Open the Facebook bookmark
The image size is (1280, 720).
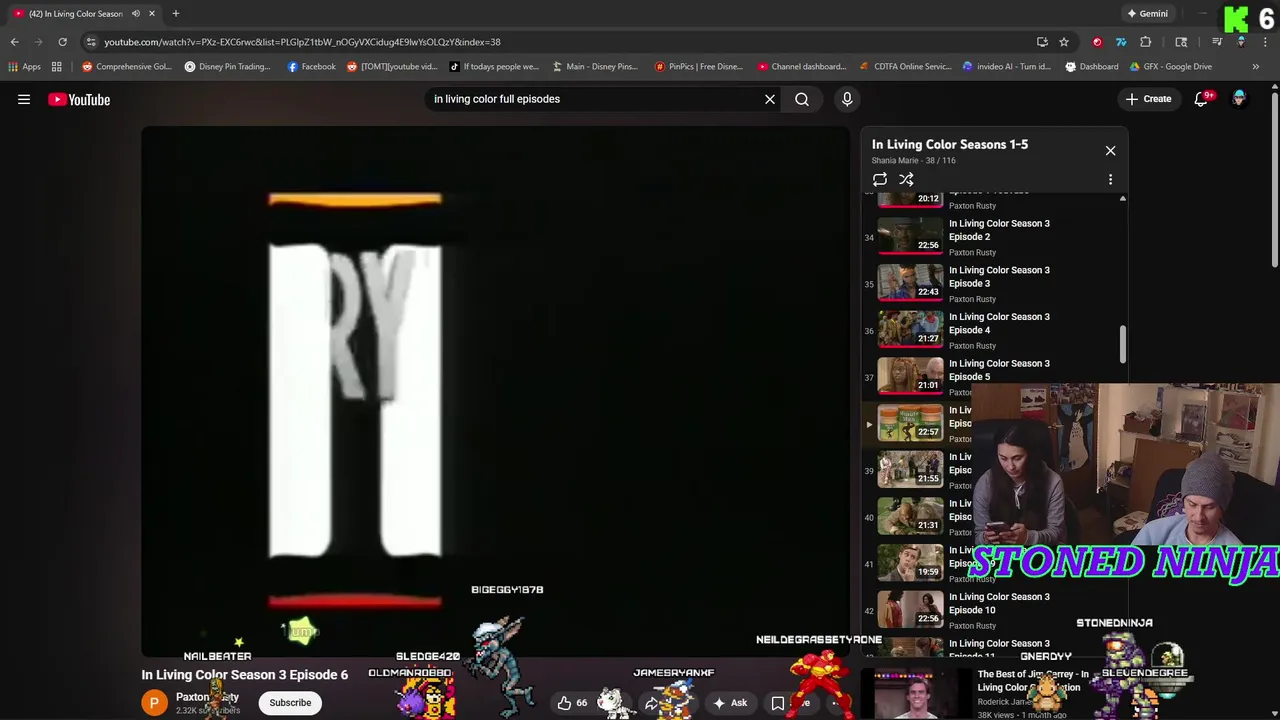311,67
